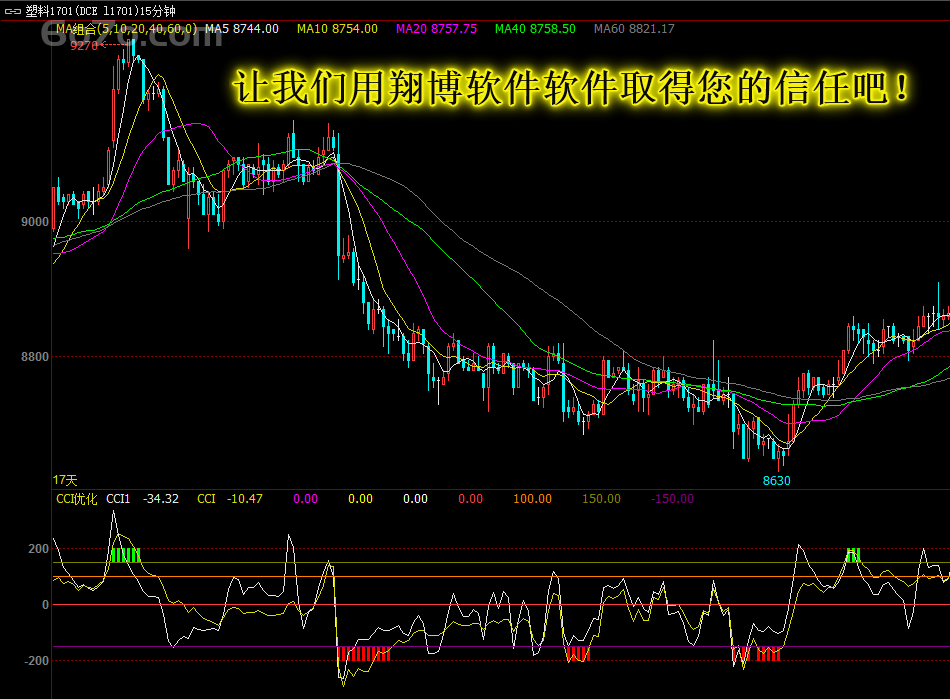The height and width of the screenshot is (699, 950).
Task: Select the MA组合(5,10,20,40,60,0) indicator label
Action: 127,29
